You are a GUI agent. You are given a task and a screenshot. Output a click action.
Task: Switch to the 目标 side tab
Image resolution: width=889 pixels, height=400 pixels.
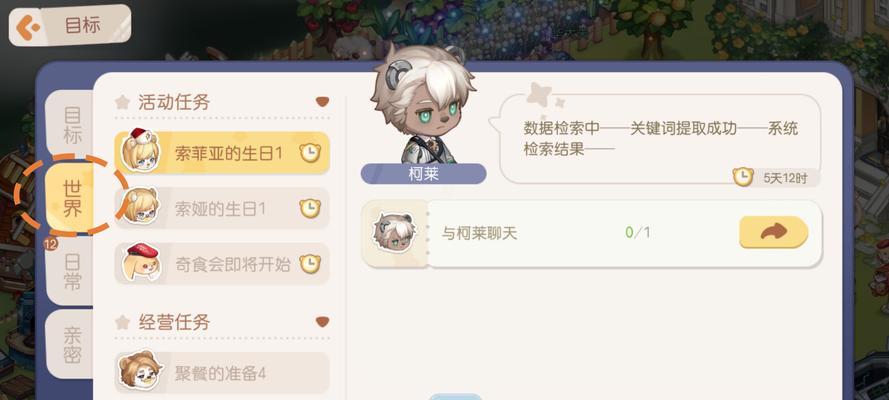pyautogui.click(x=71, y=124)
